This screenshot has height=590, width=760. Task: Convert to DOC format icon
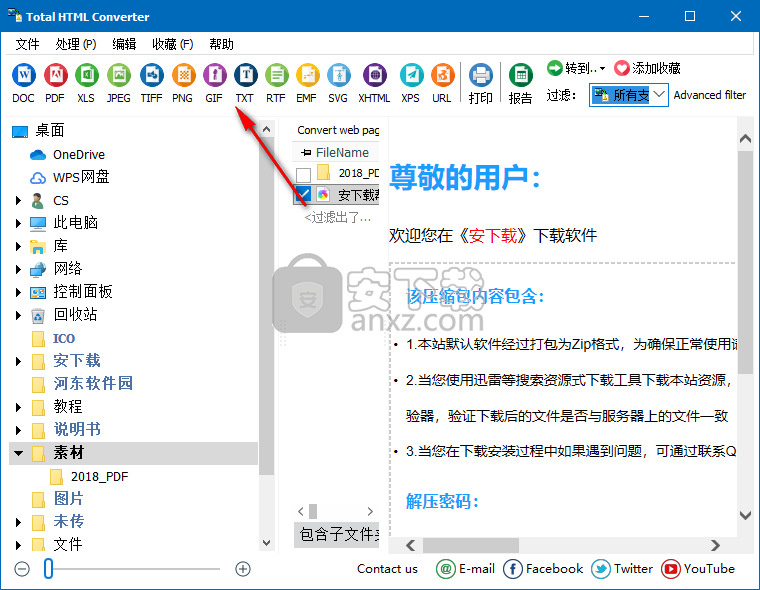24,75
